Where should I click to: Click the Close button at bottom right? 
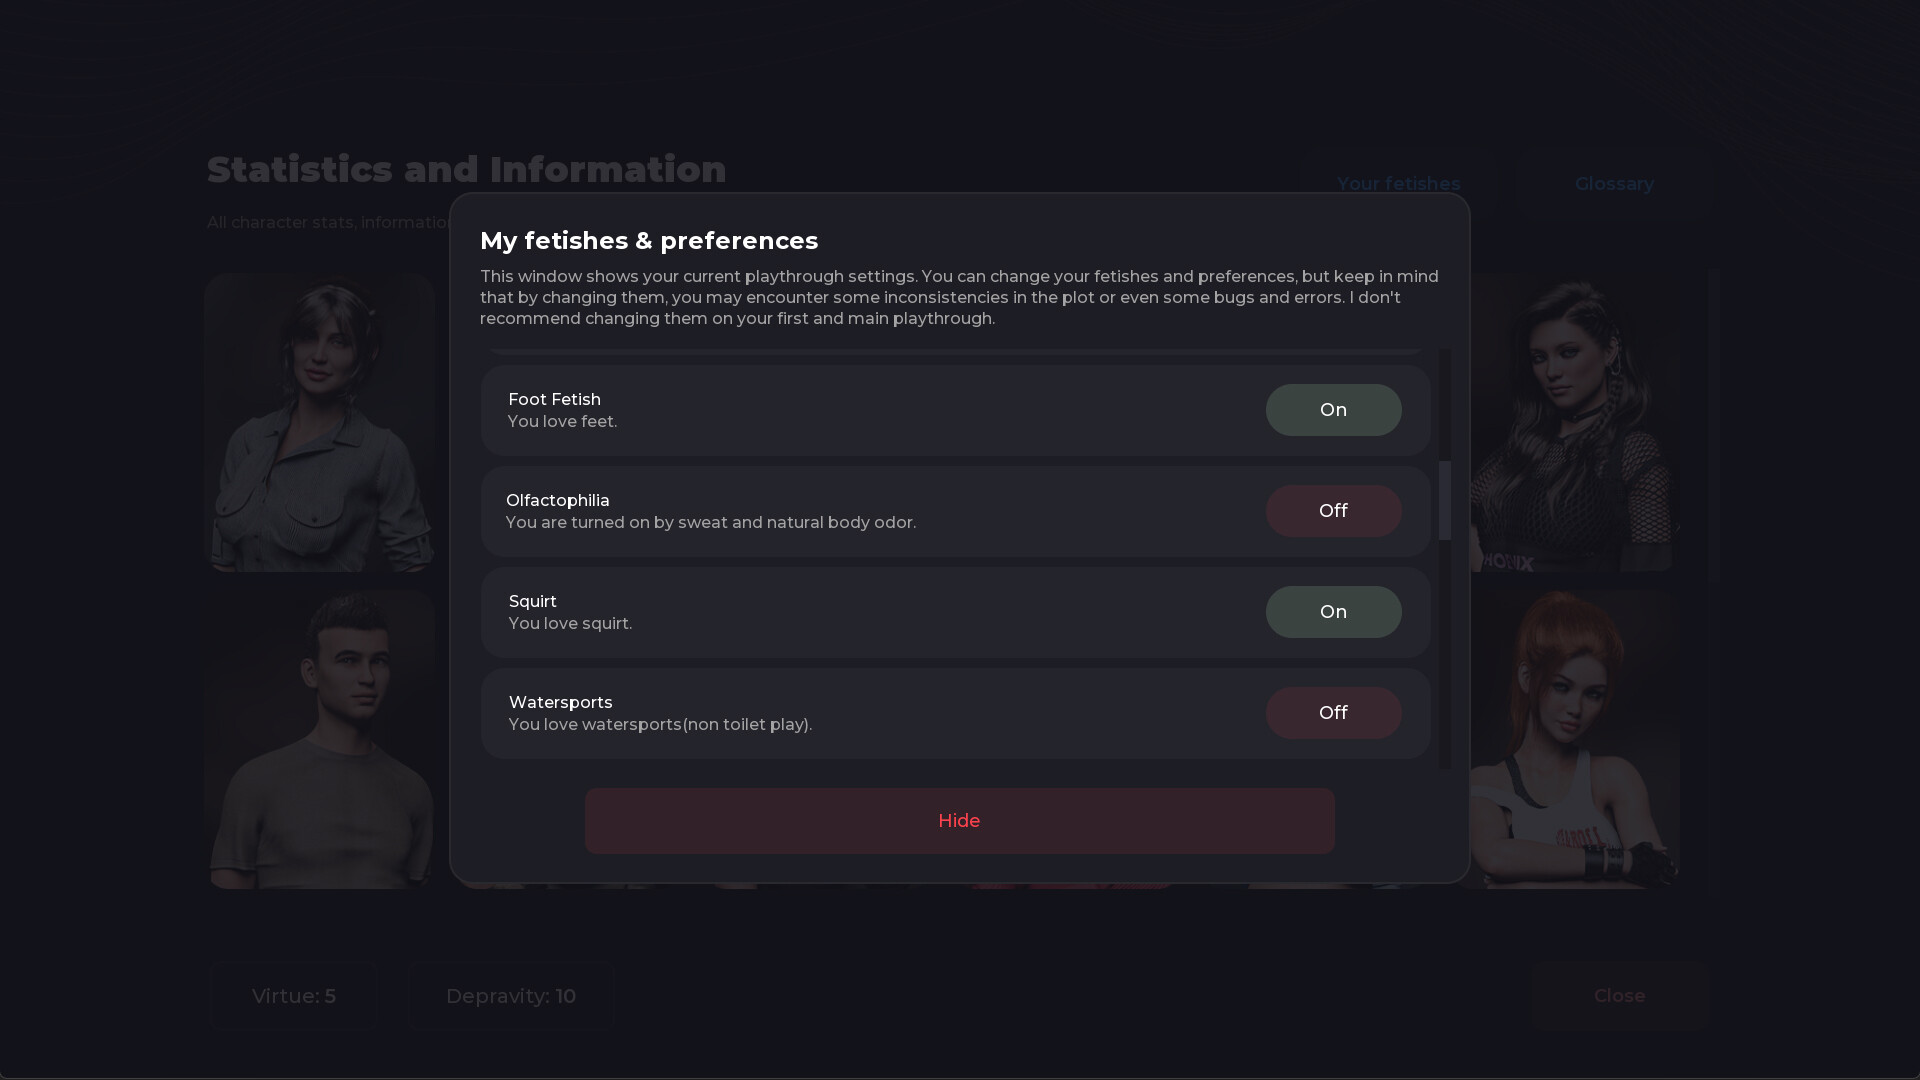[1619, 996]
